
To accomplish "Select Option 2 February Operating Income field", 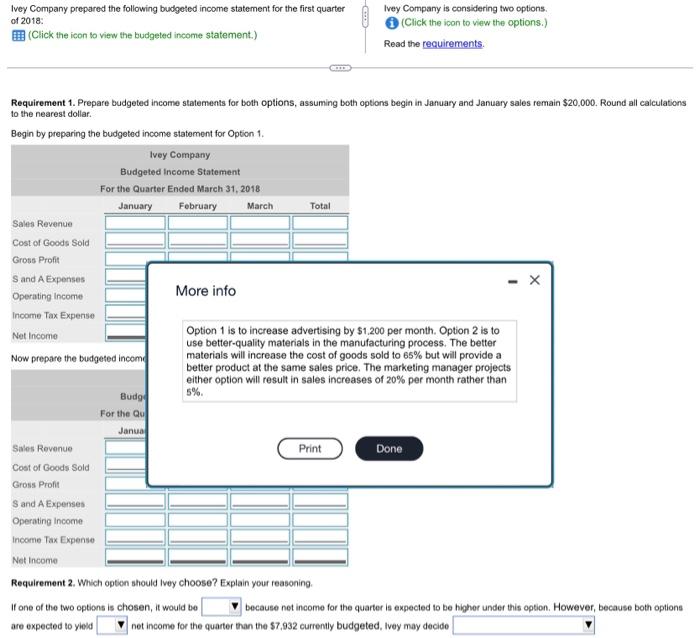I will (x=198, y=520).
